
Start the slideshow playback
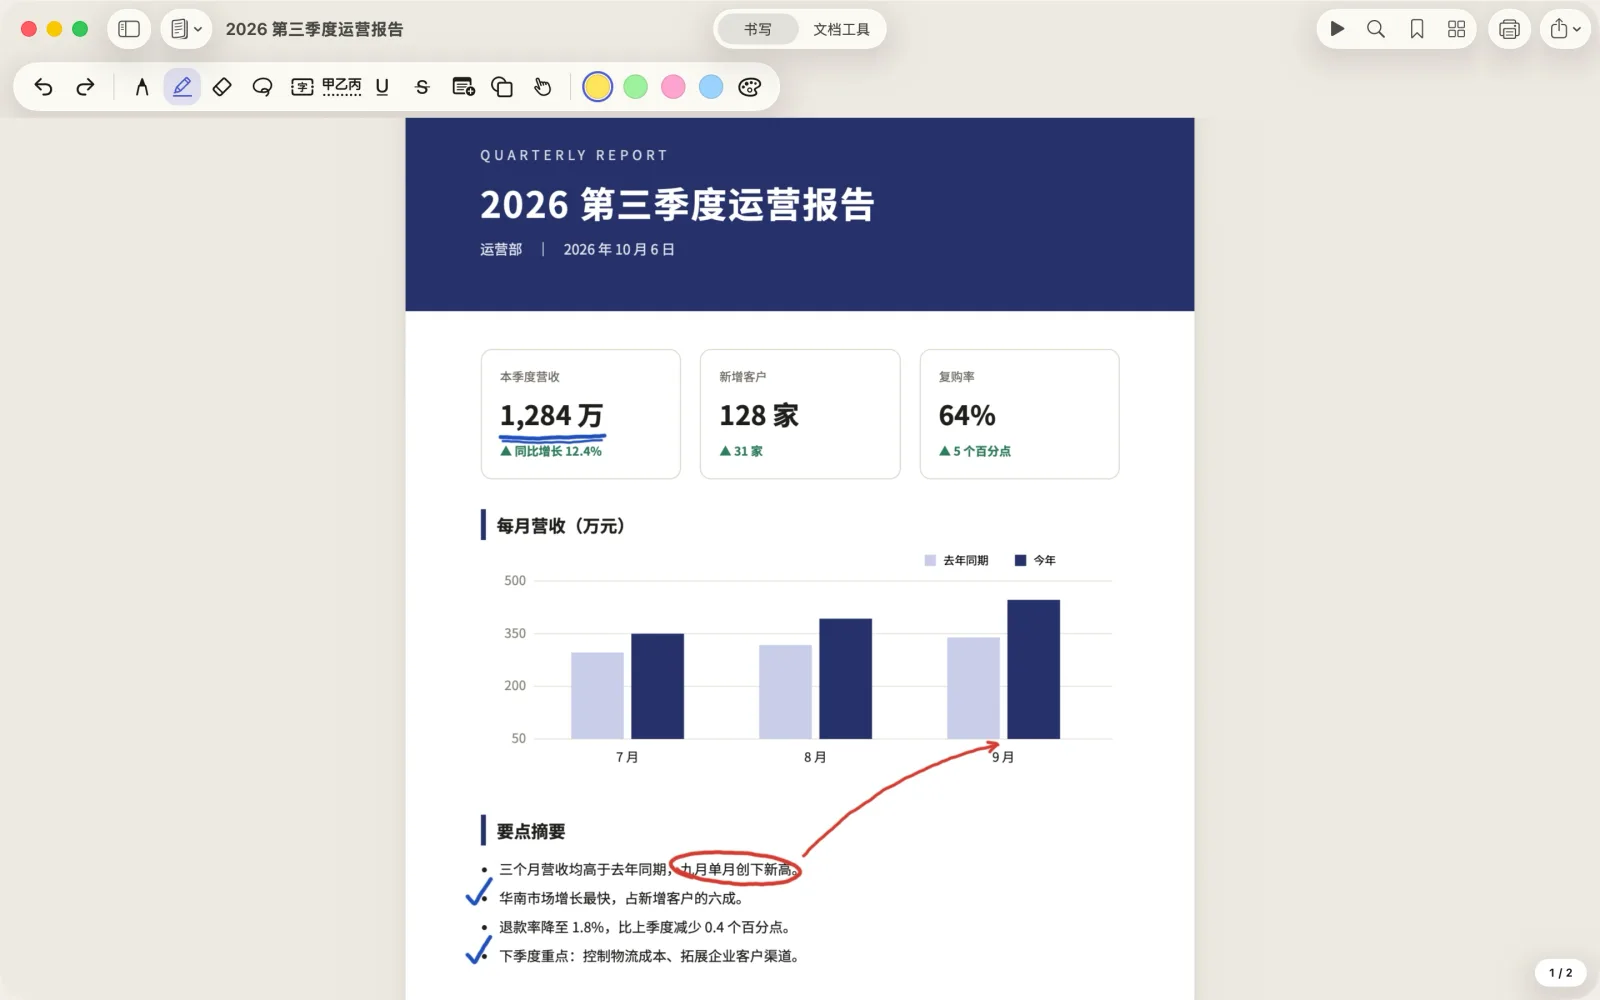1337,29
